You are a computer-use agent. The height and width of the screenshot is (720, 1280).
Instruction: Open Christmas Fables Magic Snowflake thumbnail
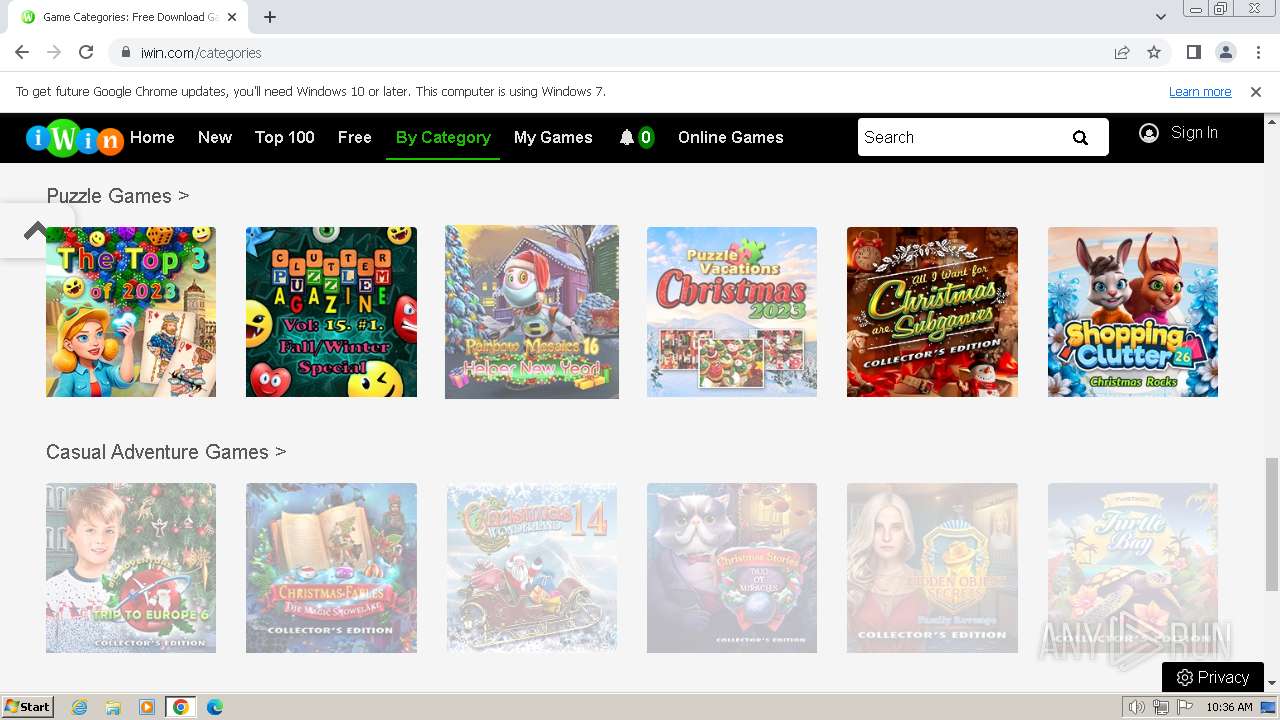tap(331, 568)
